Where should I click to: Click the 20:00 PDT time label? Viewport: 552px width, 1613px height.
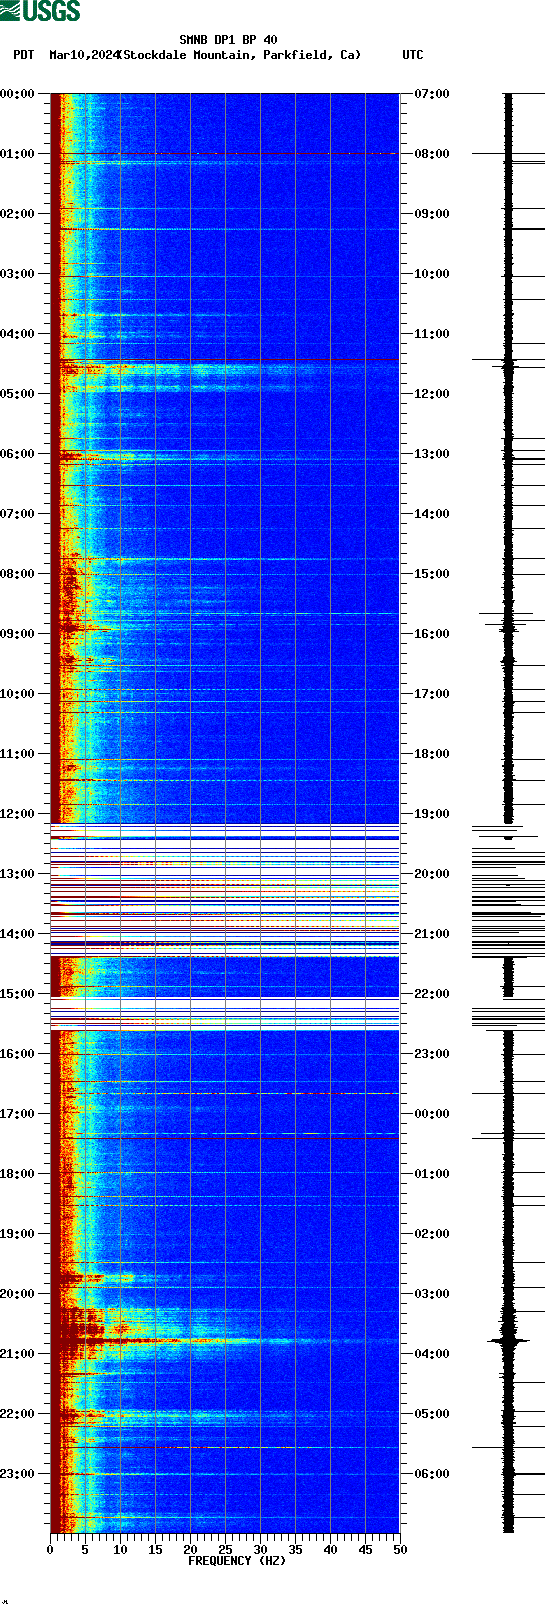tap(17, 1294)
